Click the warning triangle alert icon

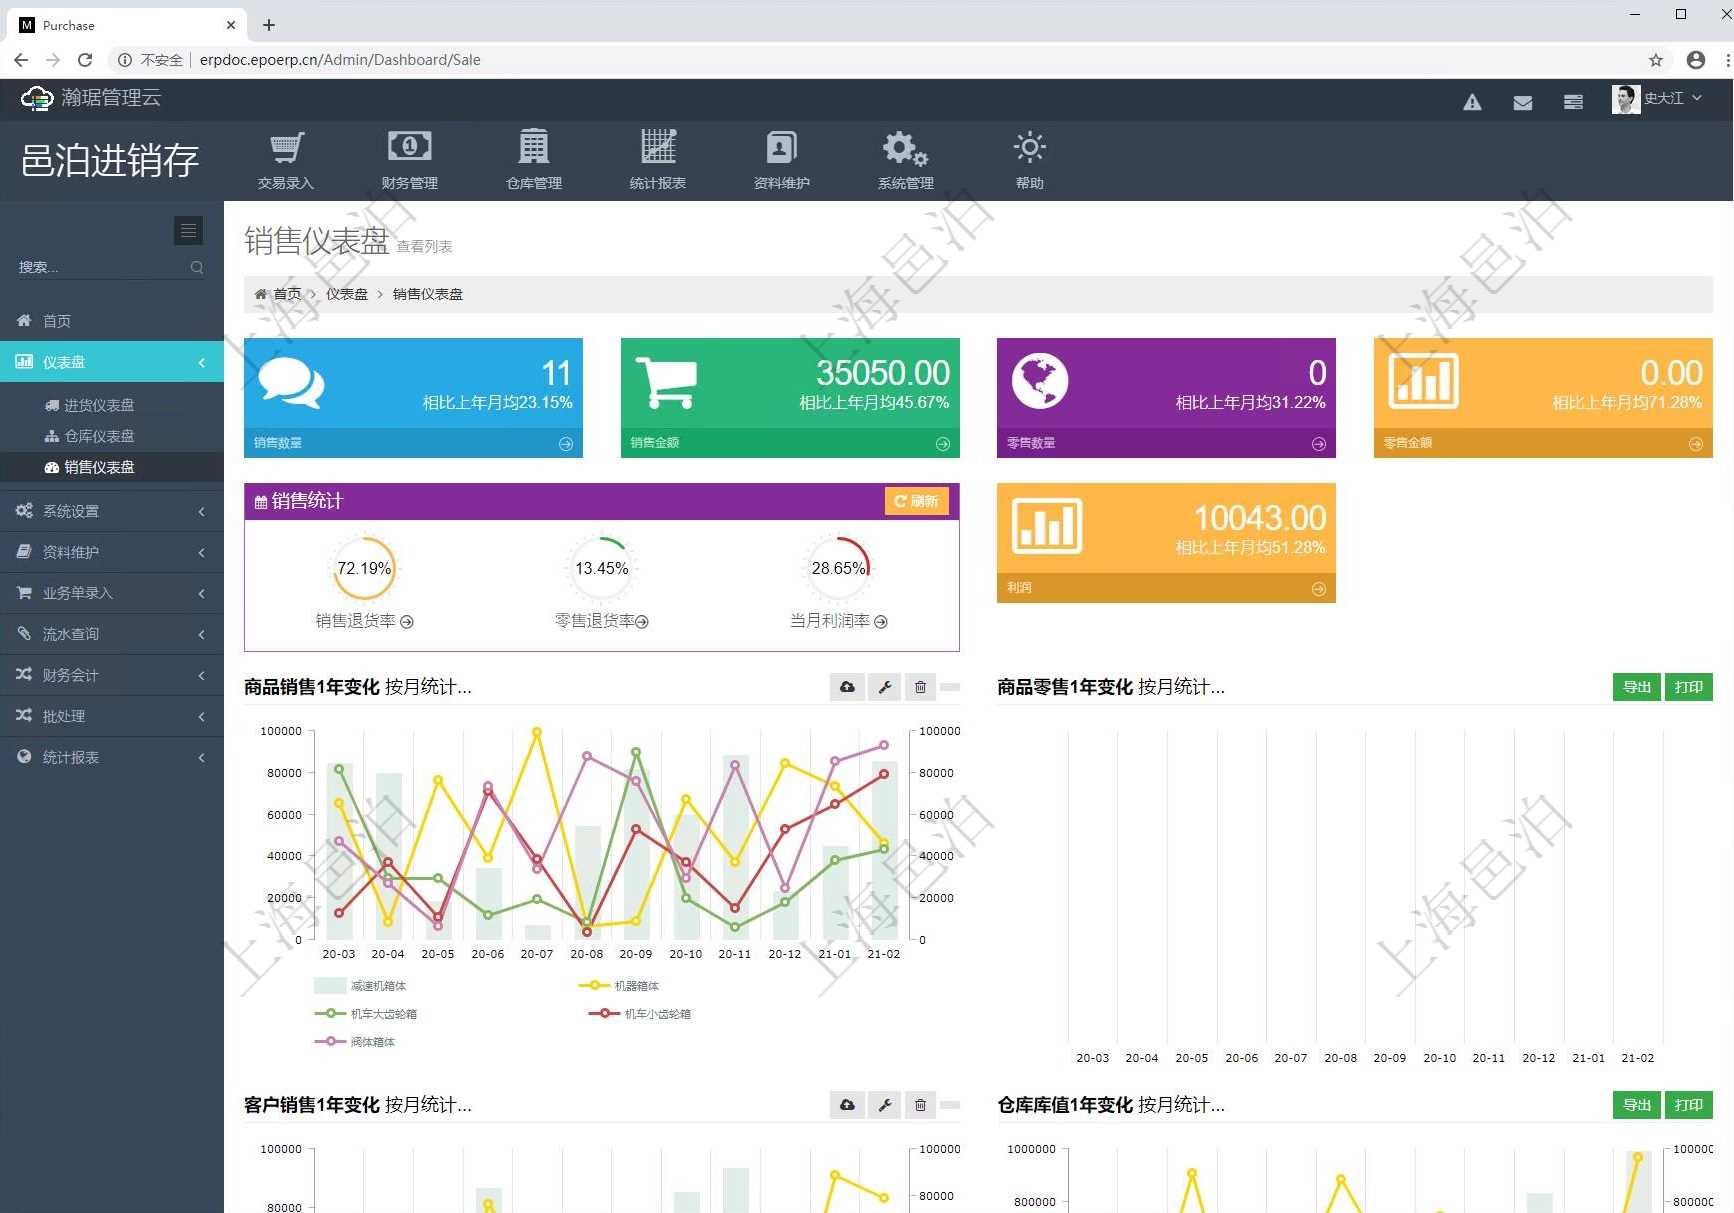pos(1472,102)
